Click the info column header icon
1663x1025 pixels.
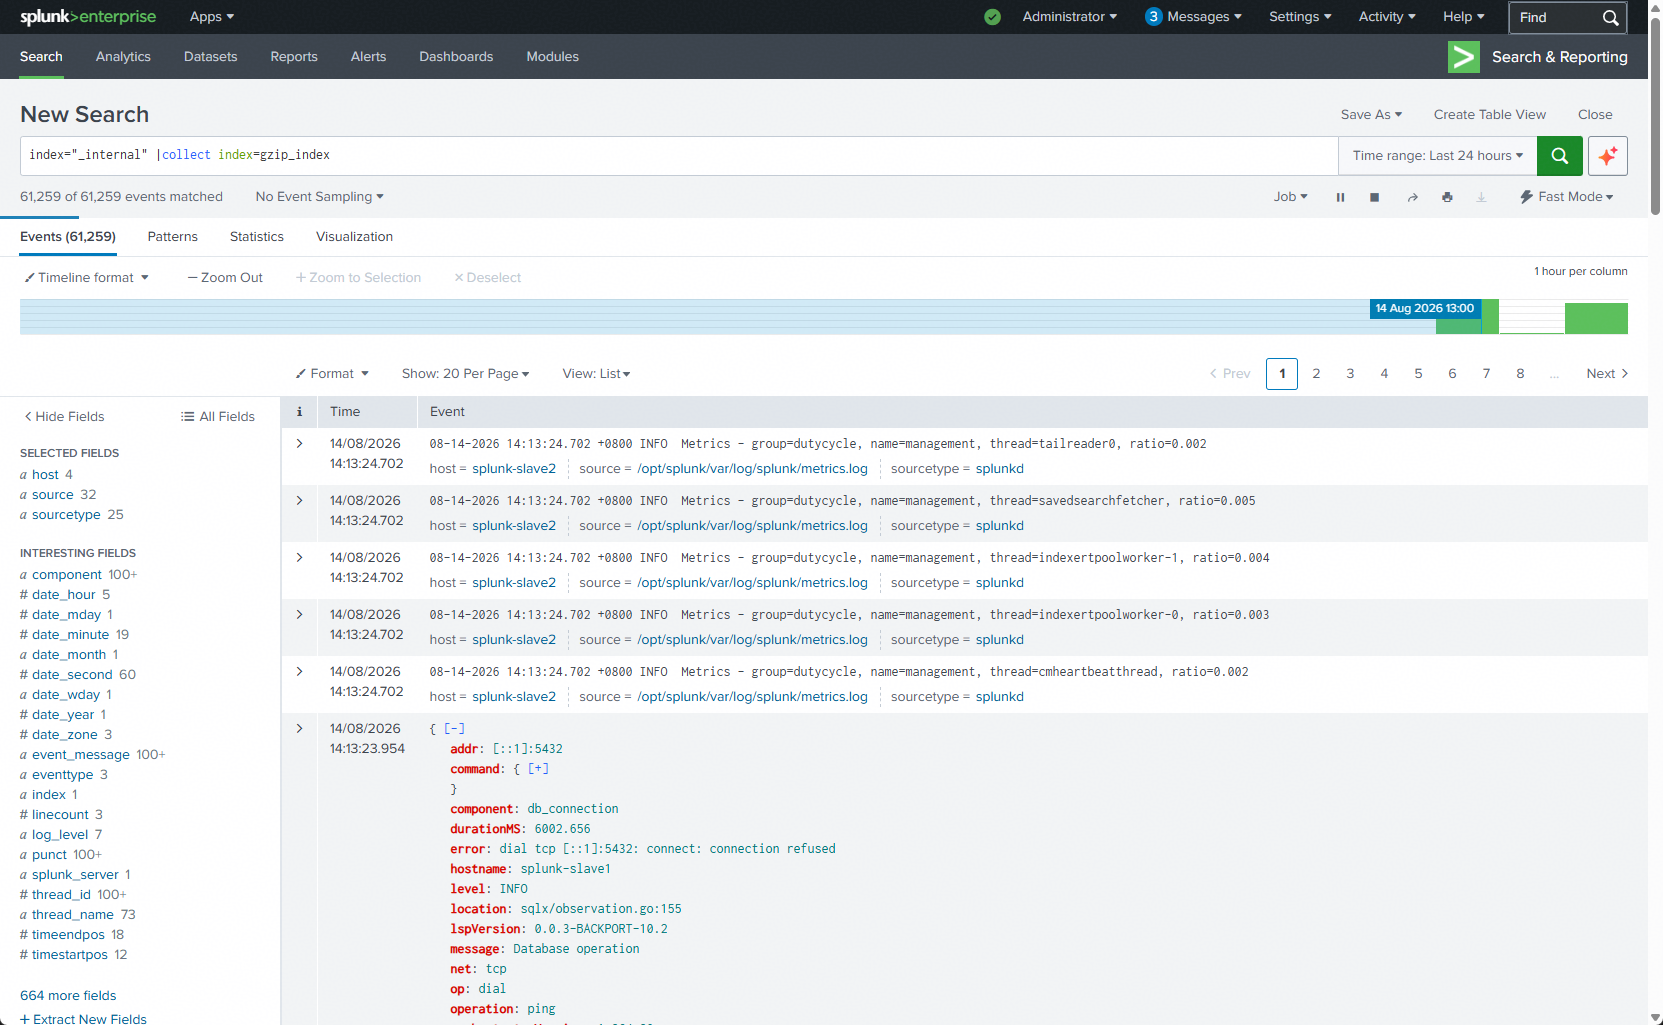pos(299,412)
